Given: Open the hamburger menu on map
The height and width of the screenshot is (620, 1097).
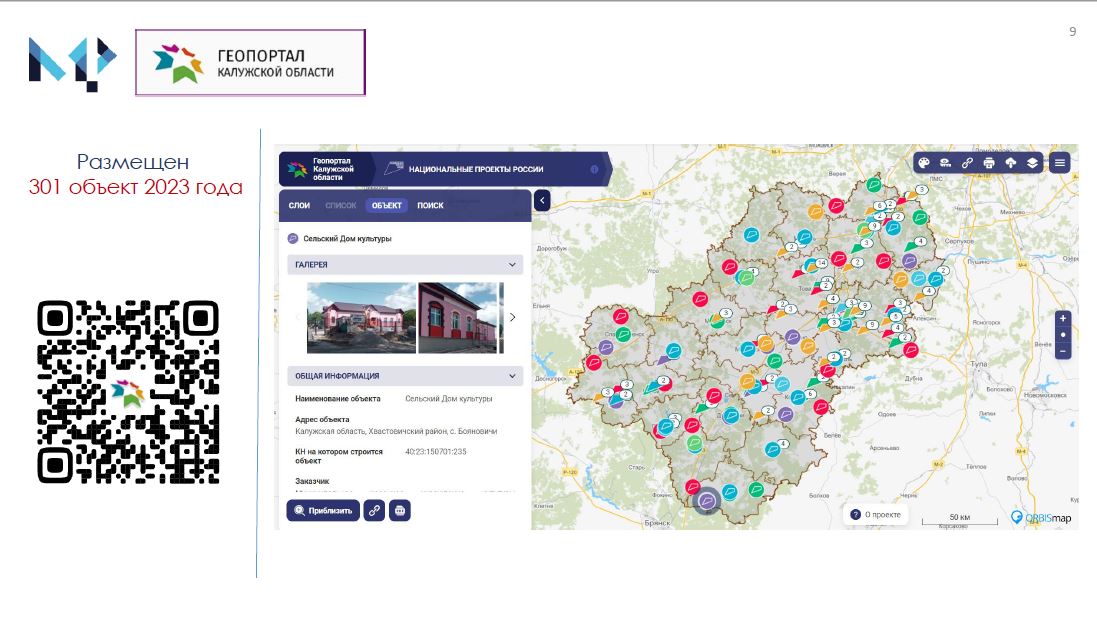Looking at the screenshot, I should [1060, 163].
